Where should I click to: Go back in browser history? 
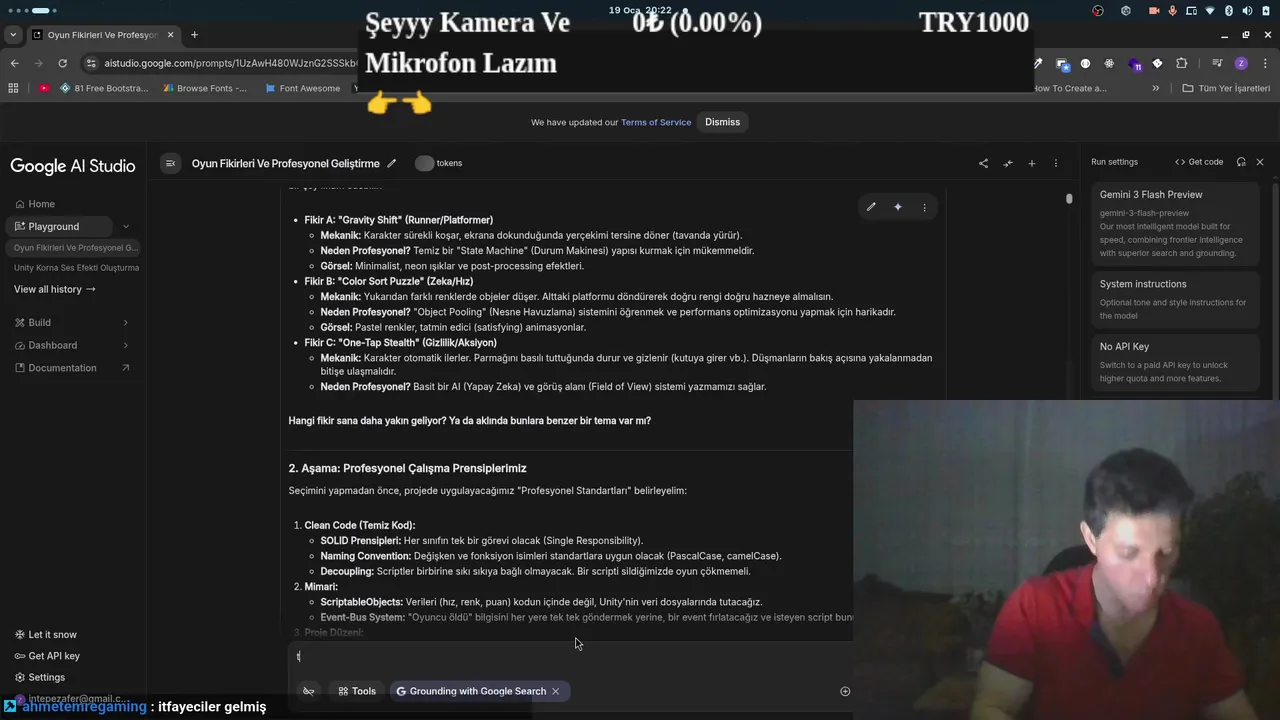coord(14,63)
